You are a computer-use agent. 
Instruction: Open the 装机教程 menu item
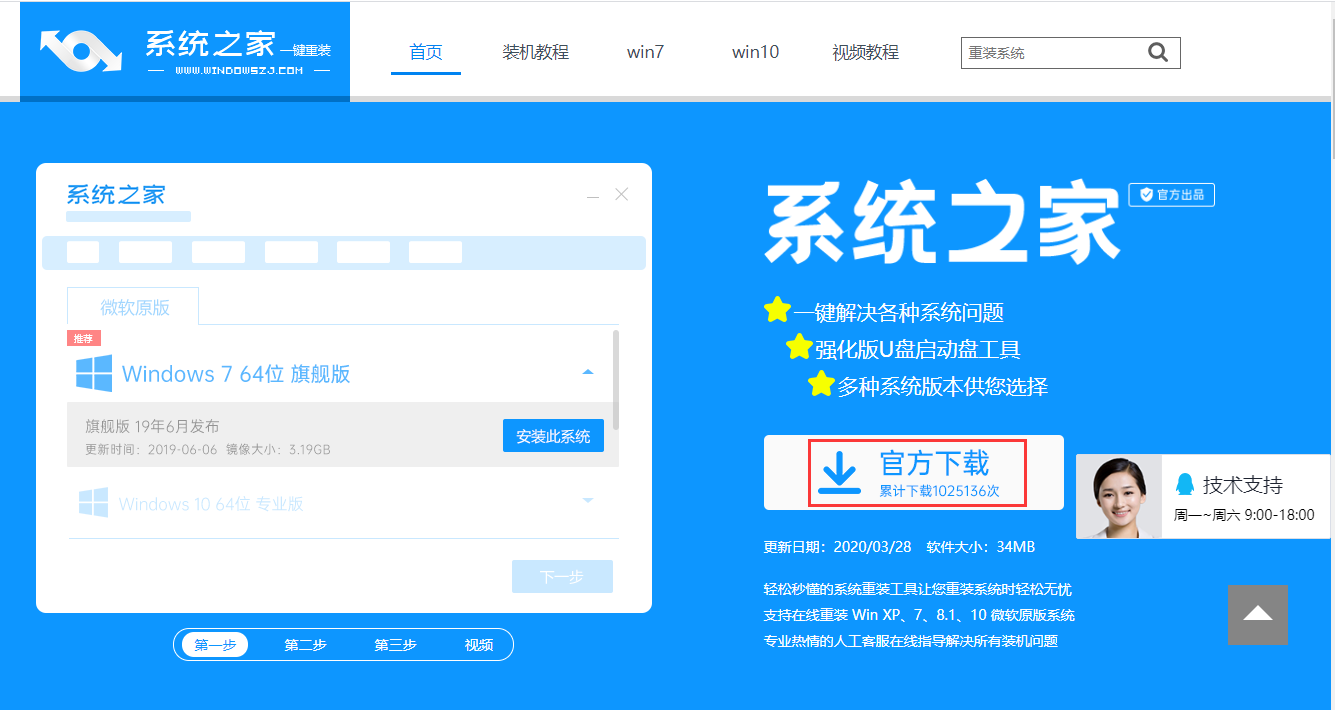pos(536,52)
